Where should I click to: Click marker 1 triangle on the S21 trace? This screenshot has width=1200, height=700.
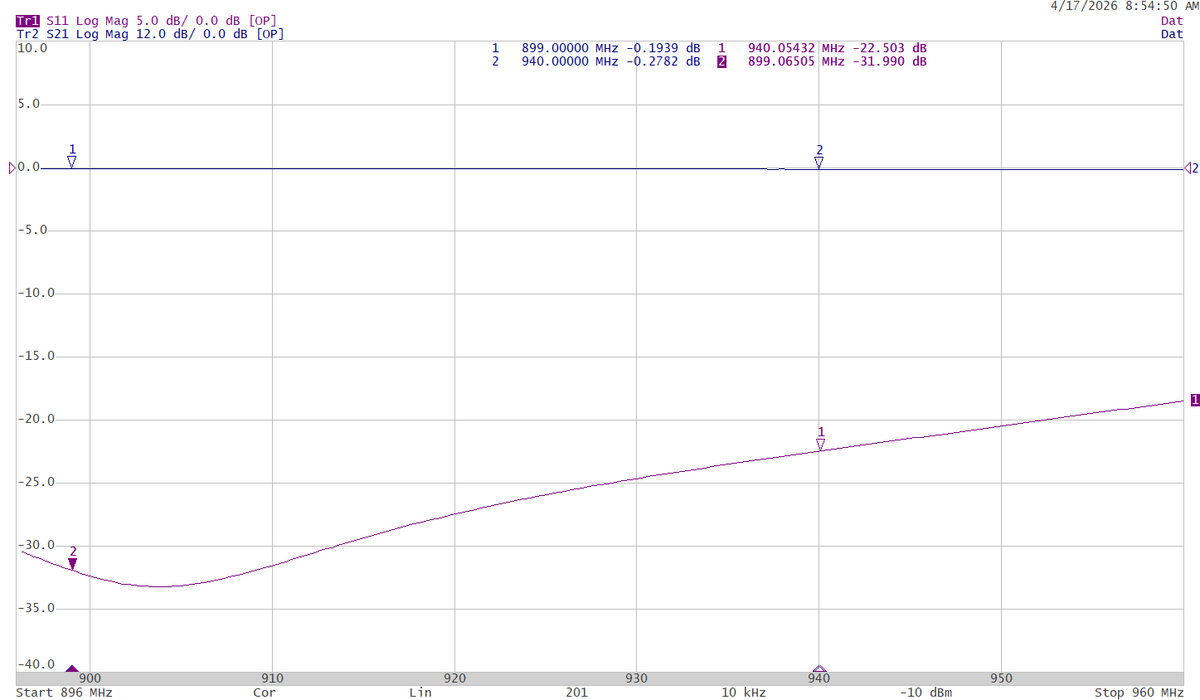pyautogui.click(x=72, y=161)
